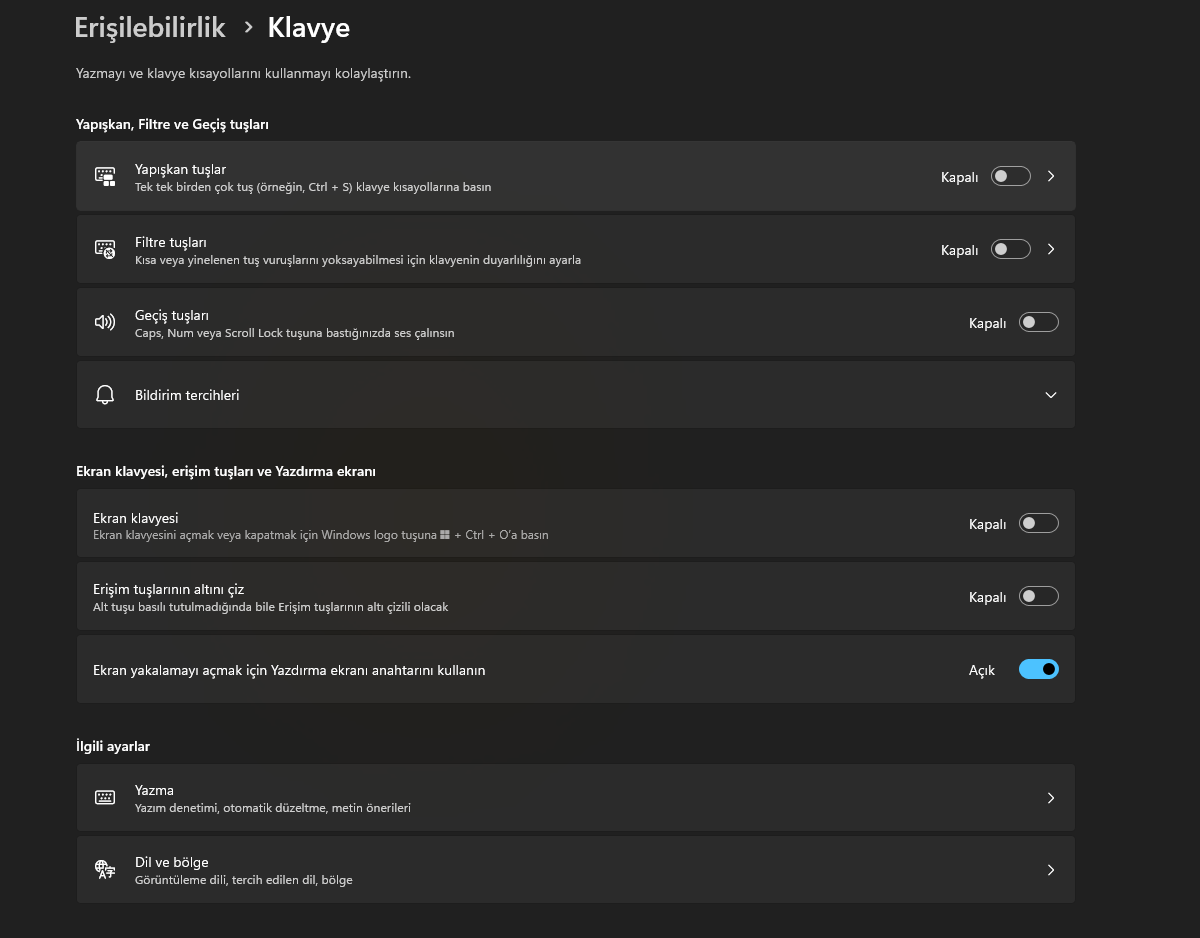The image size is (1200, 938).
Task: Open Yapışkan tuşlar details chevron
Action: click(x=1051, y=177)
